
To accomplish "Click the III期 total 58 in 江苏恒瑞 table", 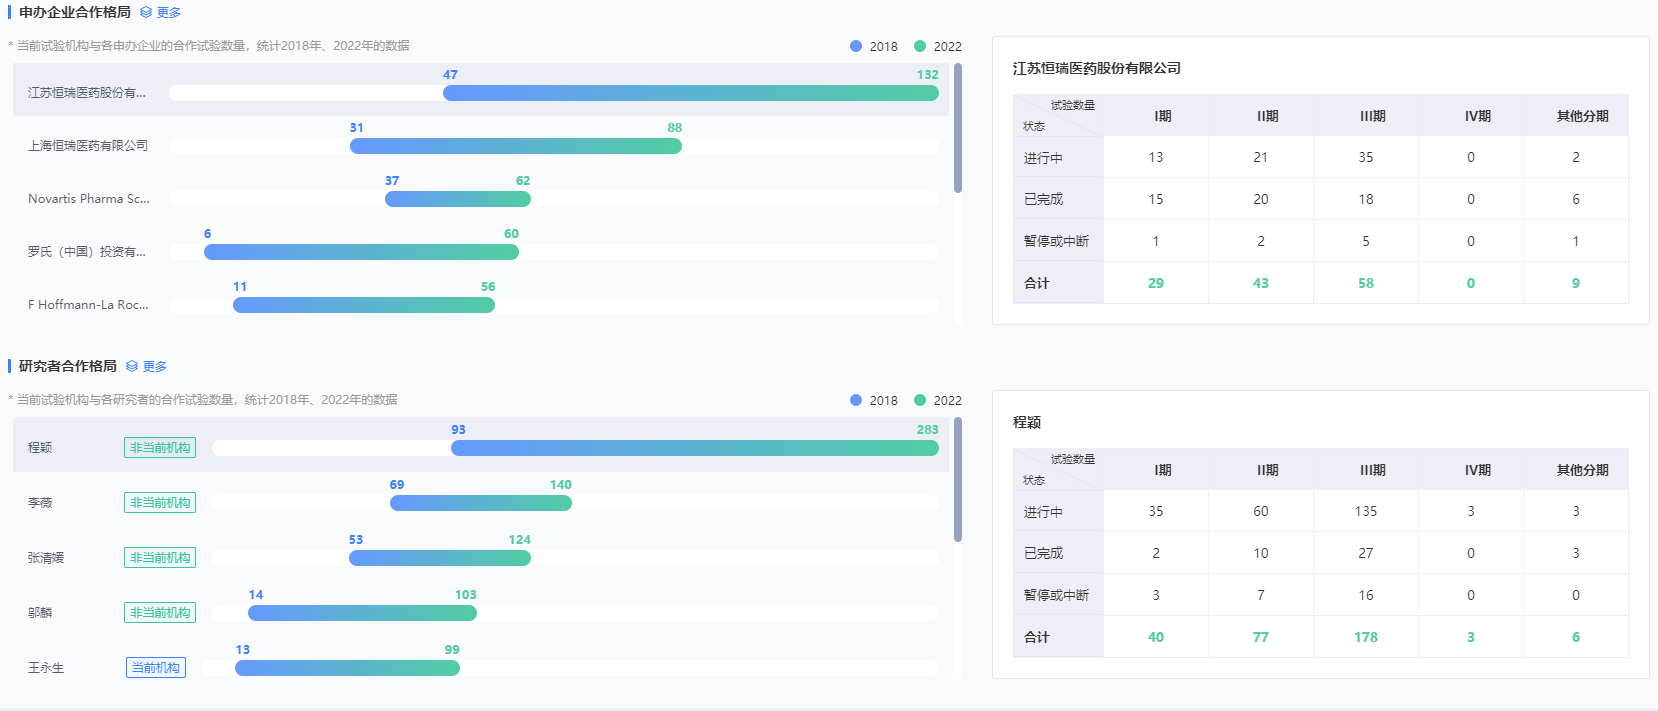I will point(1366,283).
